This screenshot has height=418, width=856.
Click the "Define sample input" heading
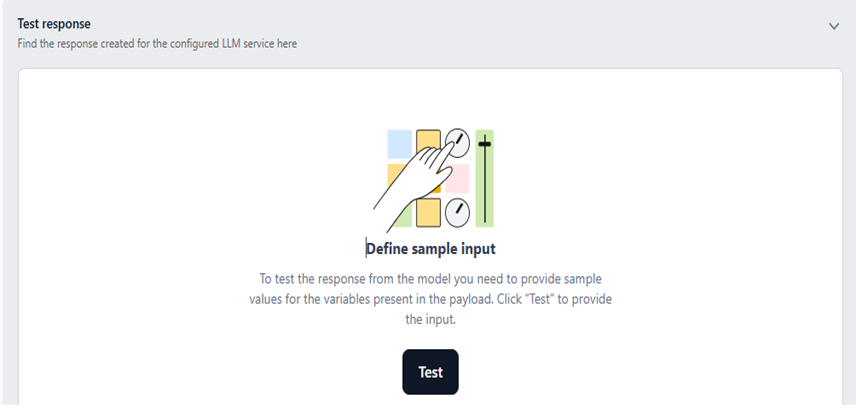pos(431,248)
